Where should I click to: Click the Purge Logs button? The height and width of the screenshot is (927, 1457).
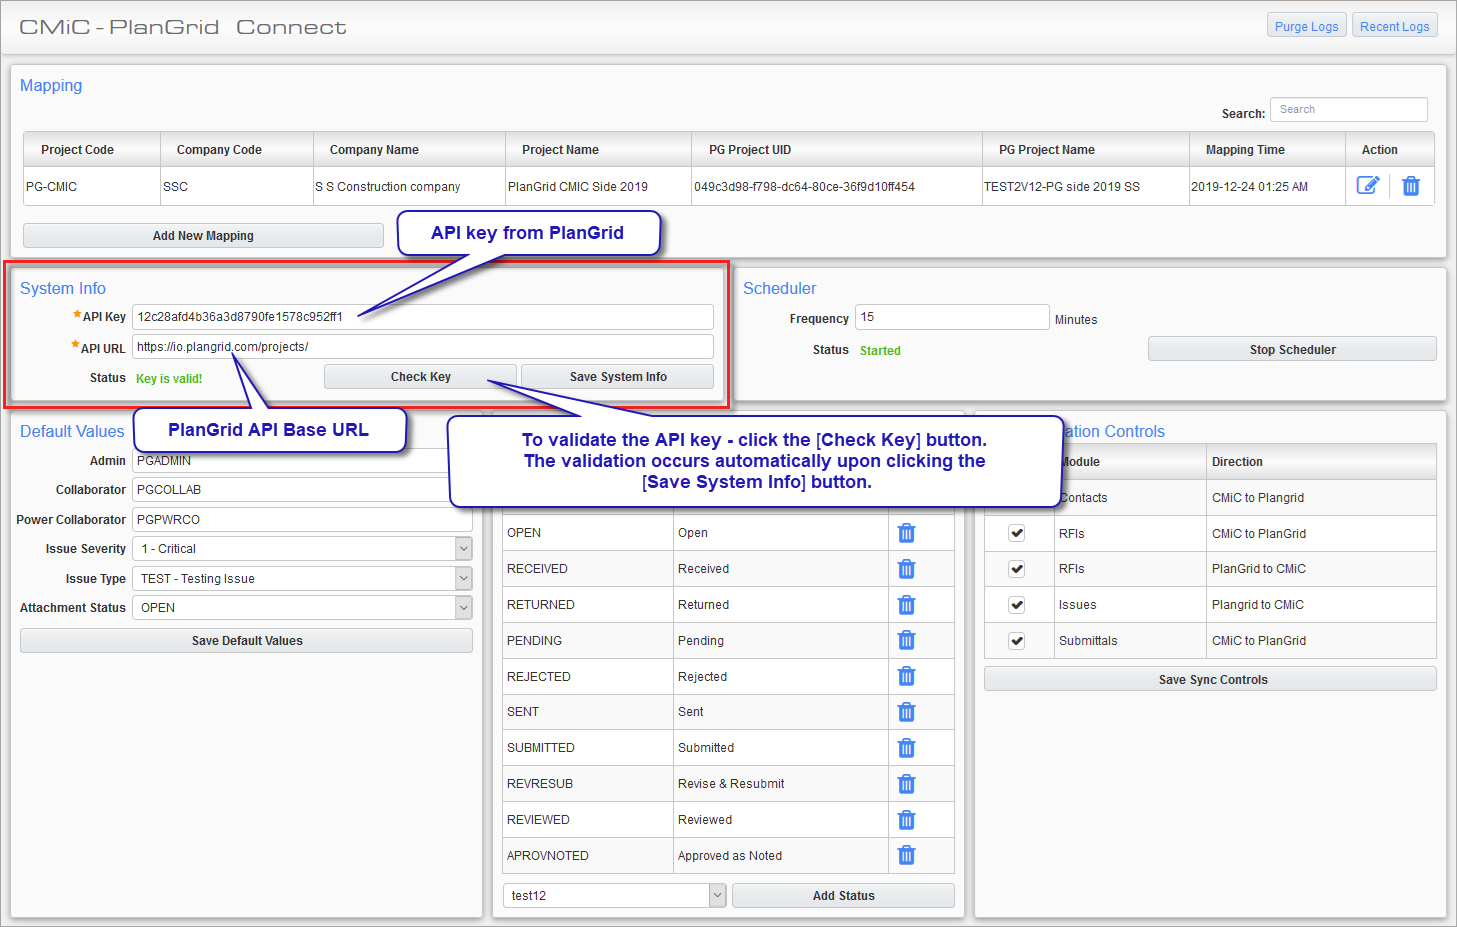point(1306,26)
